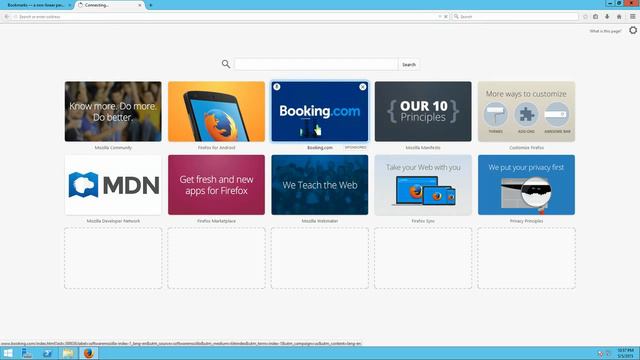Screen dimensions: 640x360
Task: Click the 'Privacy Principles' caption text
Action: pyautogui.click(x=526, y=221)
